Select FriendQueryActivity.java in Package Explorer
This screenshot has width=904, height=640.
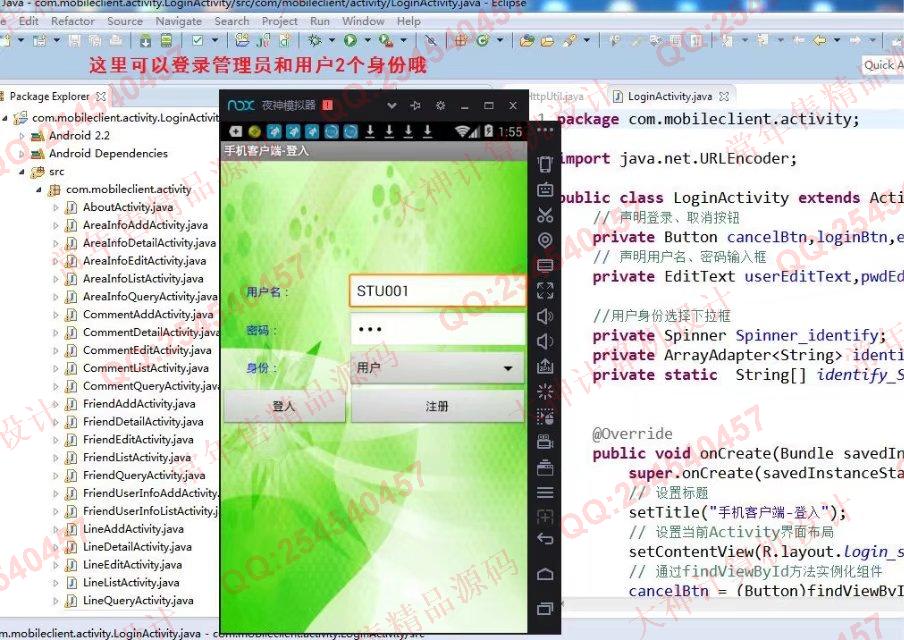click(144, 476)
